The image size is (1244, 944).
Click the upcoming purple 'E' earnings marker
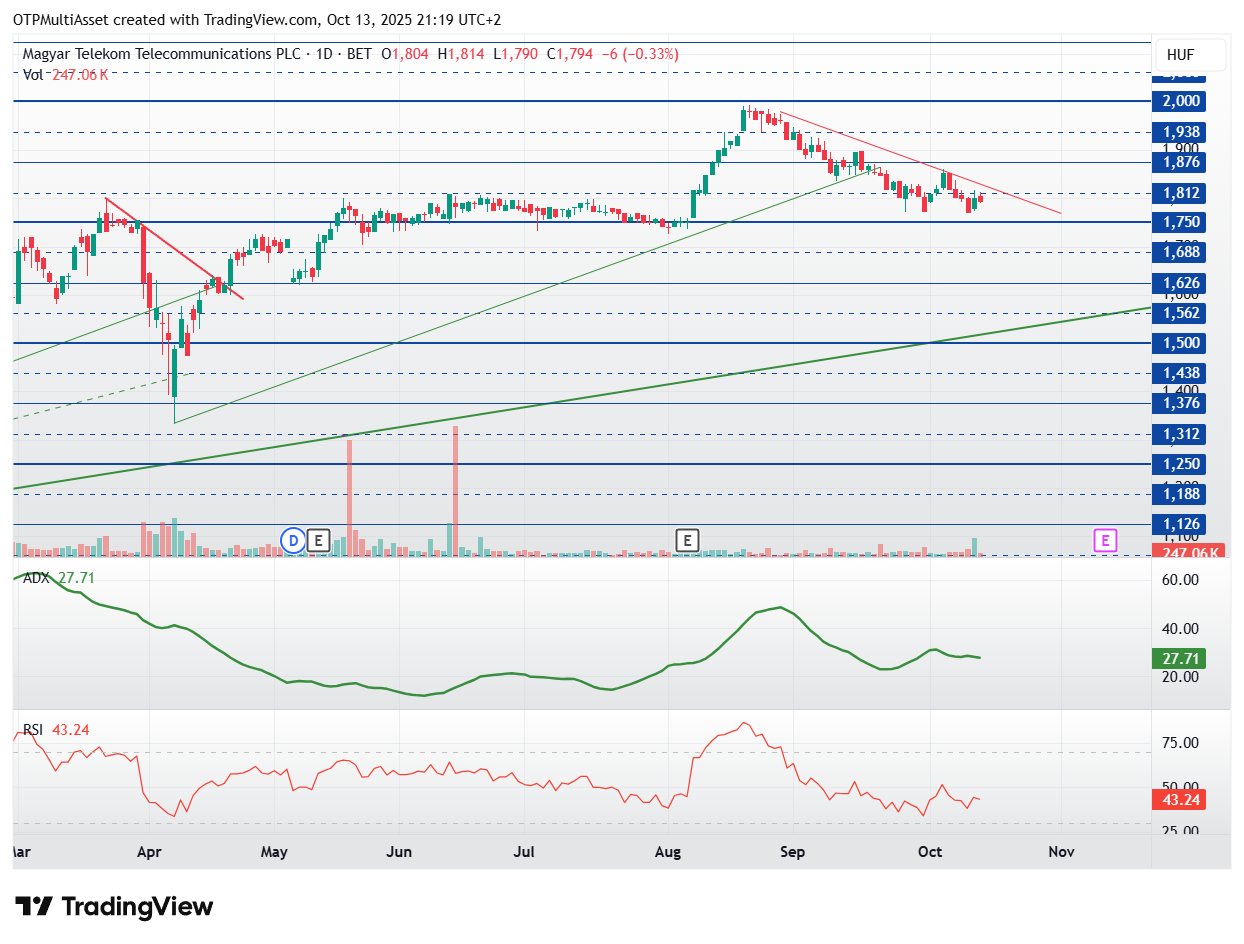pyautogui.click(x=1105, y=541)
